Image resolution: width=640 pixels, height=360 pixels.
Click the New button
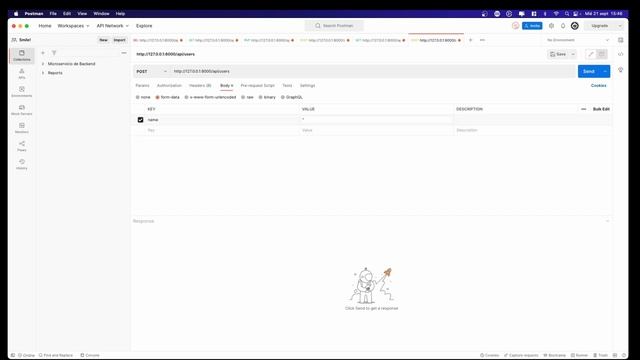coord(104,40)
